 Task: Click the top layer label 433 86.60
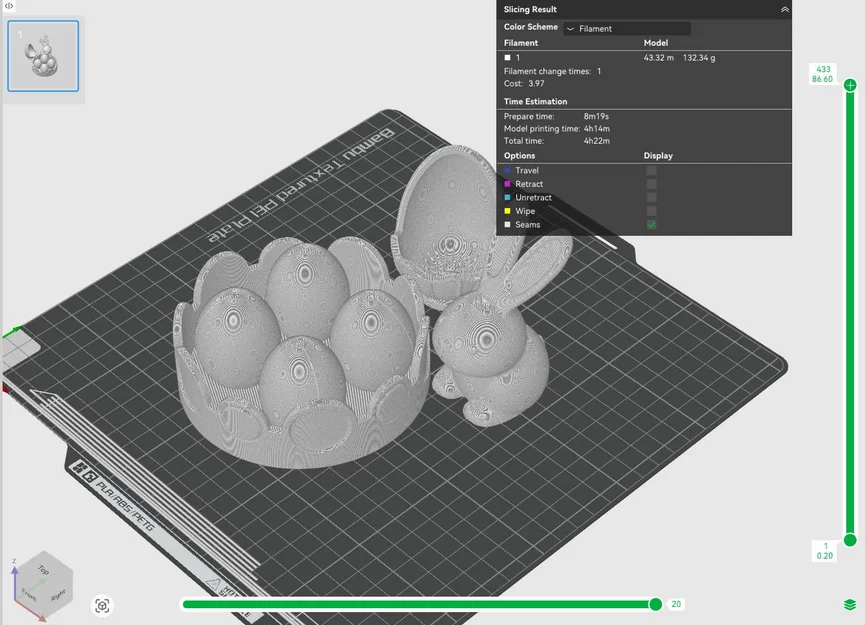[x=823, y=74]
